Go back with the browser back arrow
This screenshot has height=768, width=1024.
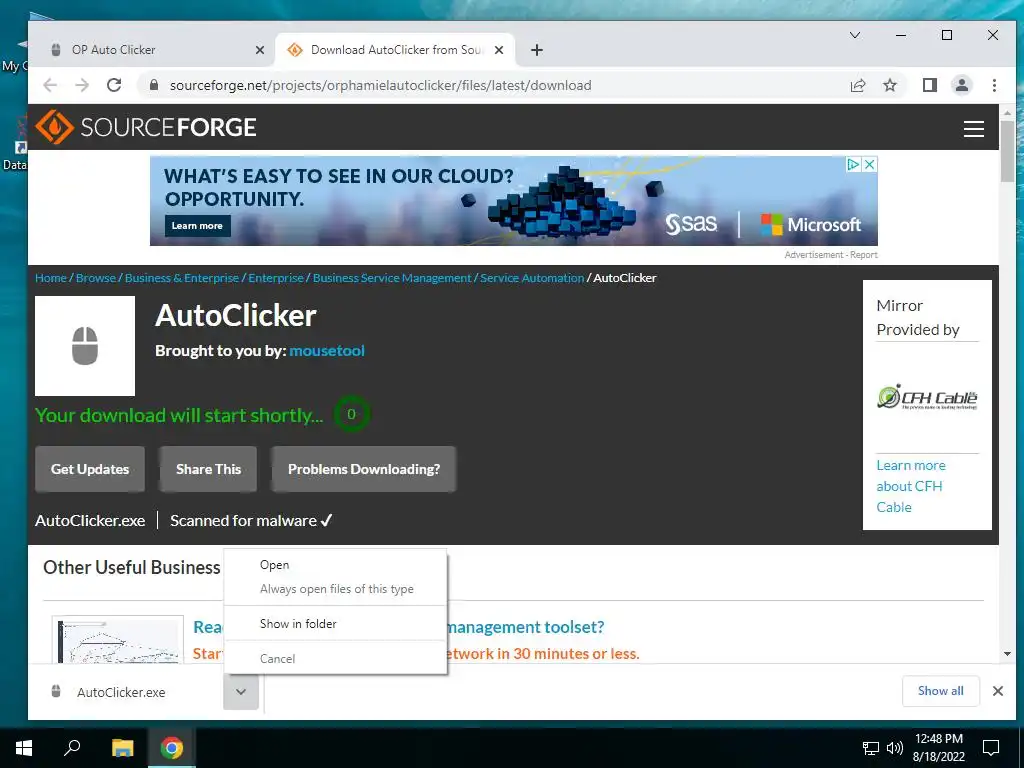point(50,85)
